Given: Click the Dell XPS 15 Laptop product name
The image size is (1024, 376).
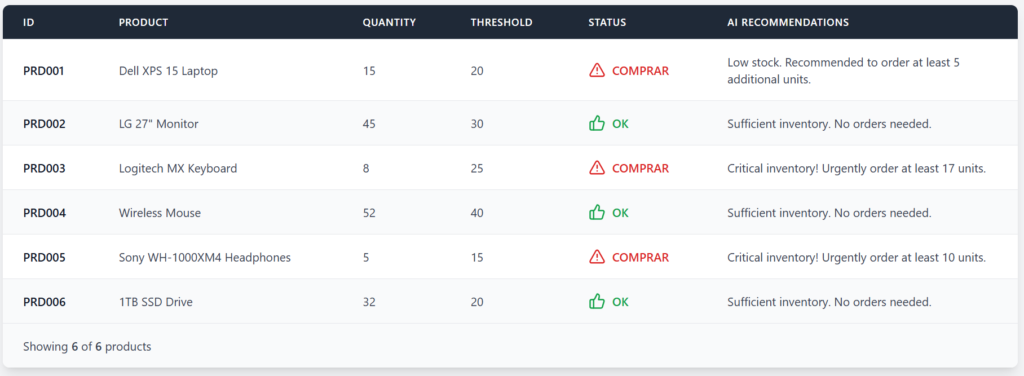Looking at the screenshot, I should (168, 71).
